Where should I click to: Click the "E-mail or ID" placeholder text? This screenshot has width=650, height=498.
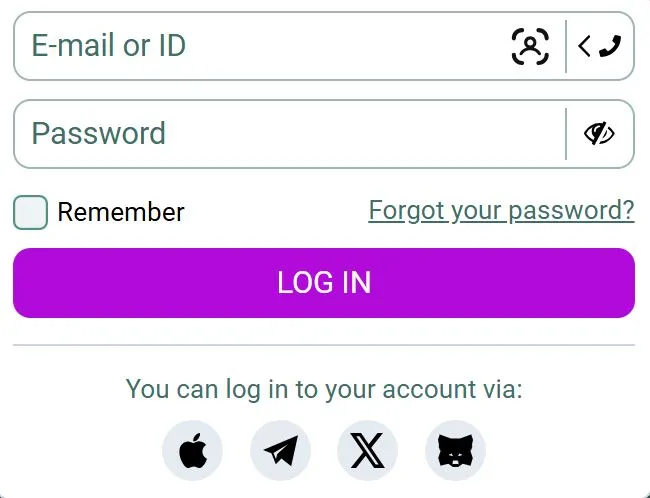109,46
